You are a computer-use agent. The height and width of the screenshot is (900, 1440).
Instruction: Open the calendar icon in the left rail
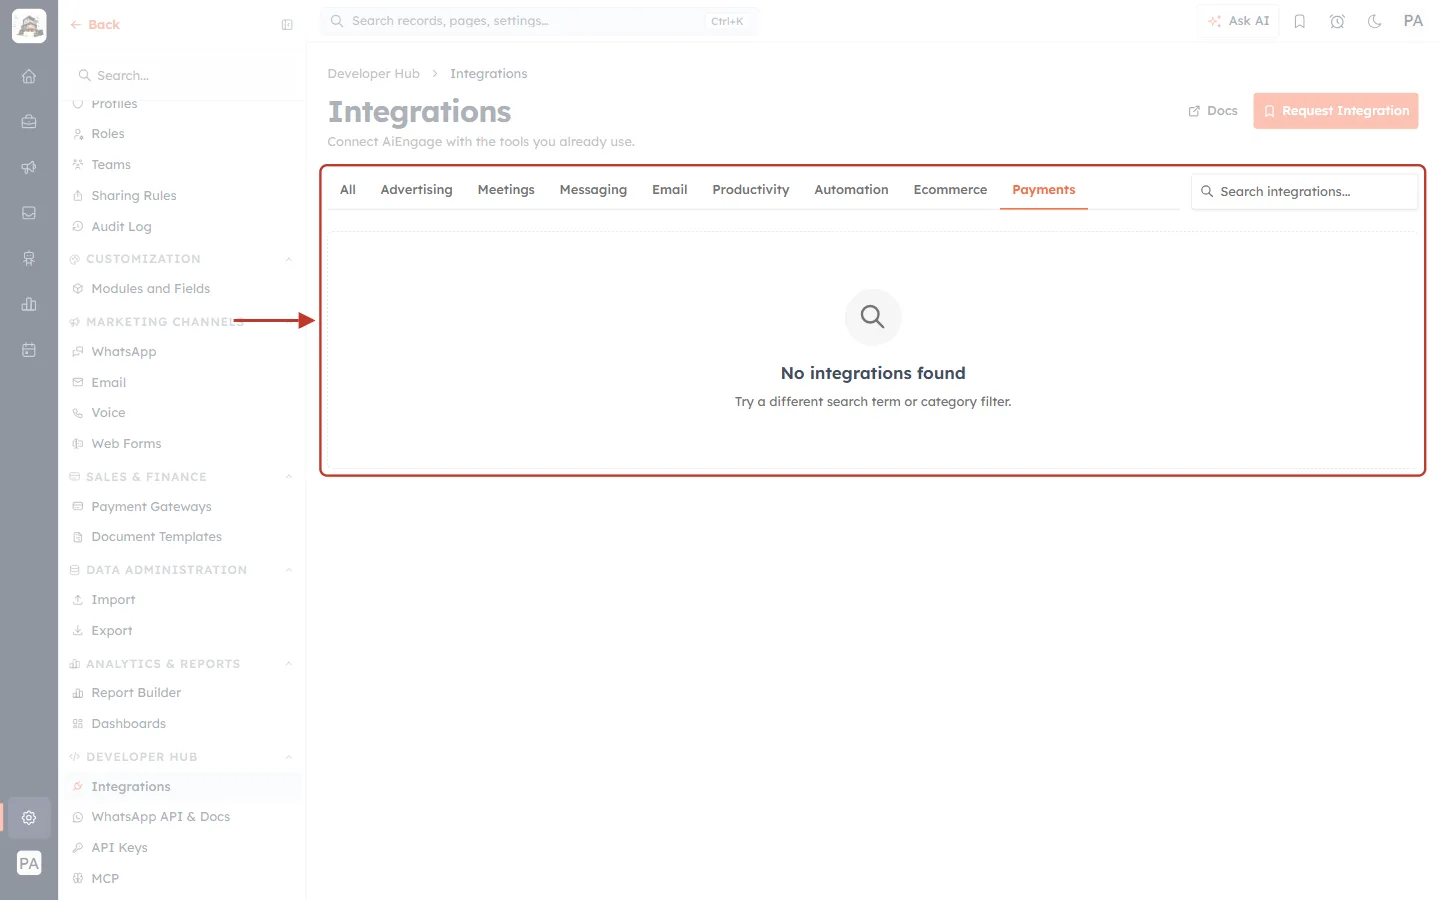click(29, 350)
